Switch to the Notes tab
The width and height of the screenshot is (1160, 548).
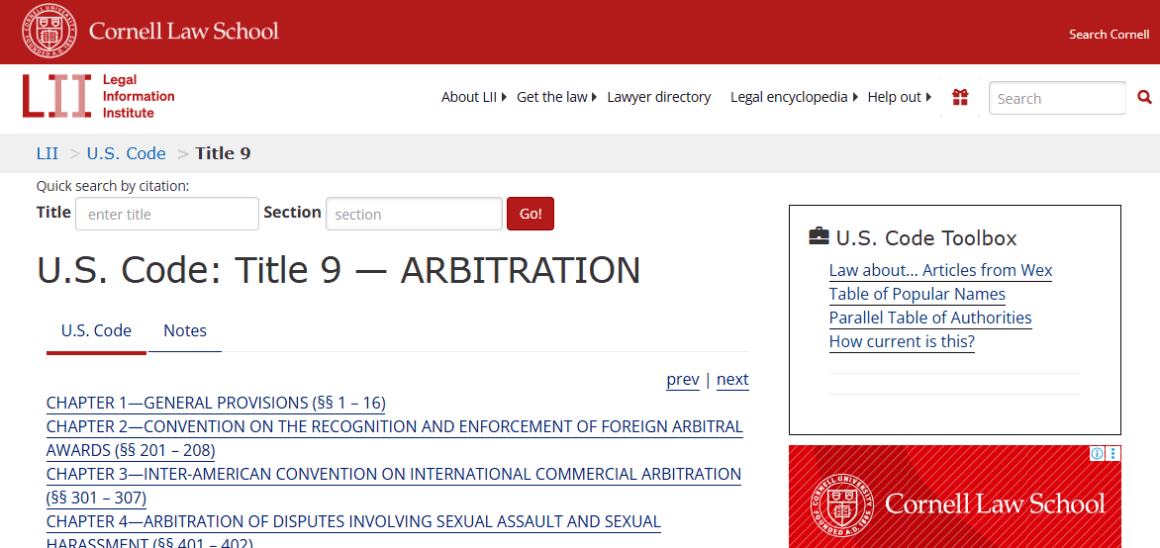[185, 331]
